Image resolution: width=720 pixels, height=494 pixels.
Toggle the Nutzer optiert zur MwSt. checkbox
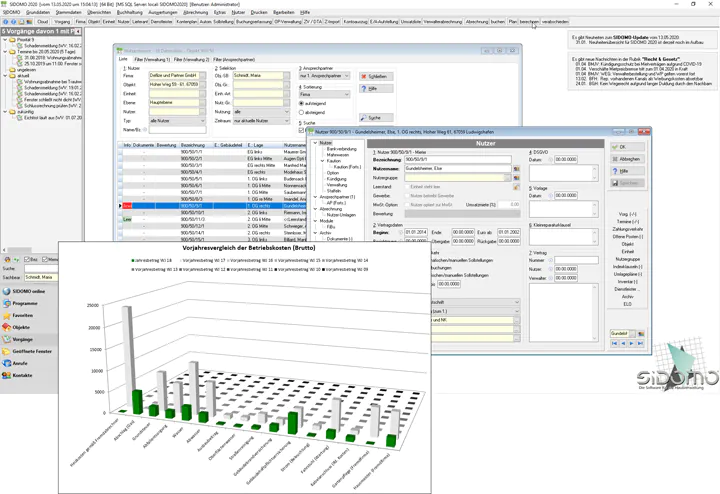click(x=407, y=205)
